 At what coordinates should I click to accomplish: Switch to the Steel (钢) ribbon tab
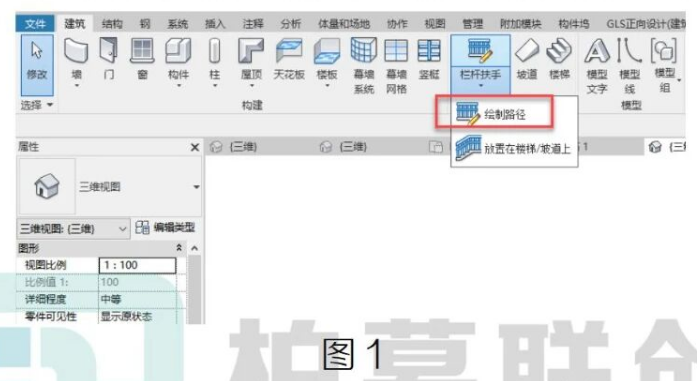[145, 23]
